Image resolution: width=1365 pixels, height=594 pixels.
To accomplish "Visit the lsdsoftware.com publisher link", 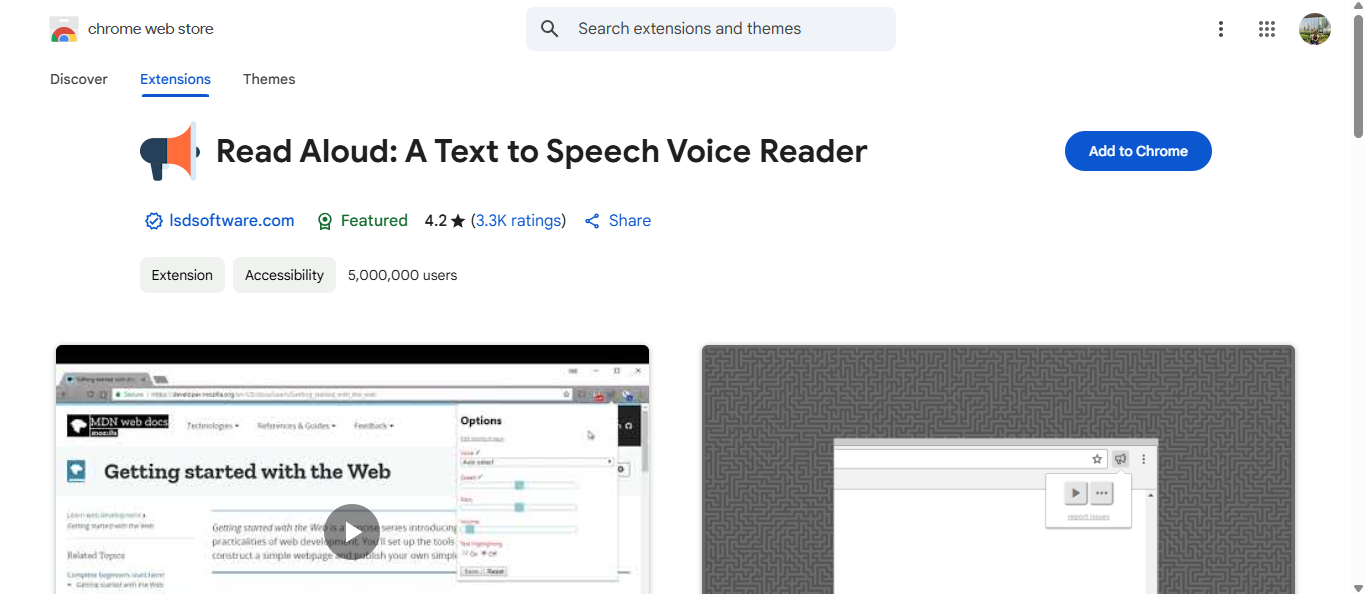I will point(231,220).
